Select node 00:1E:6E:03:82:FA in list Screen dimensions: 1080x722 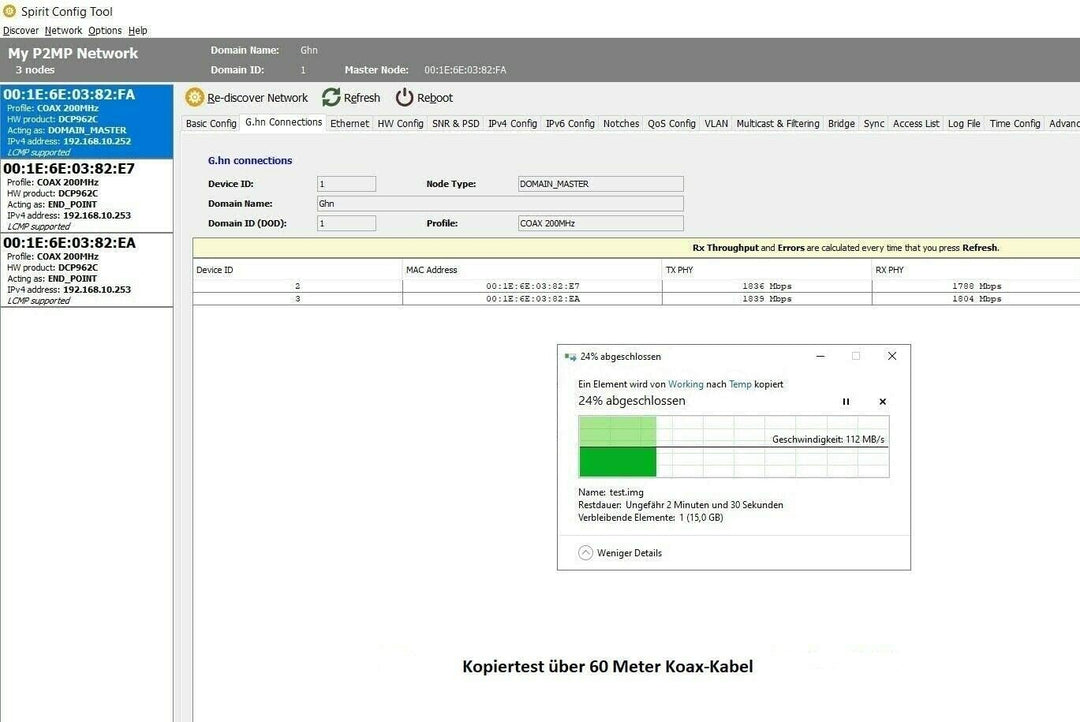[x=86, y=121]
